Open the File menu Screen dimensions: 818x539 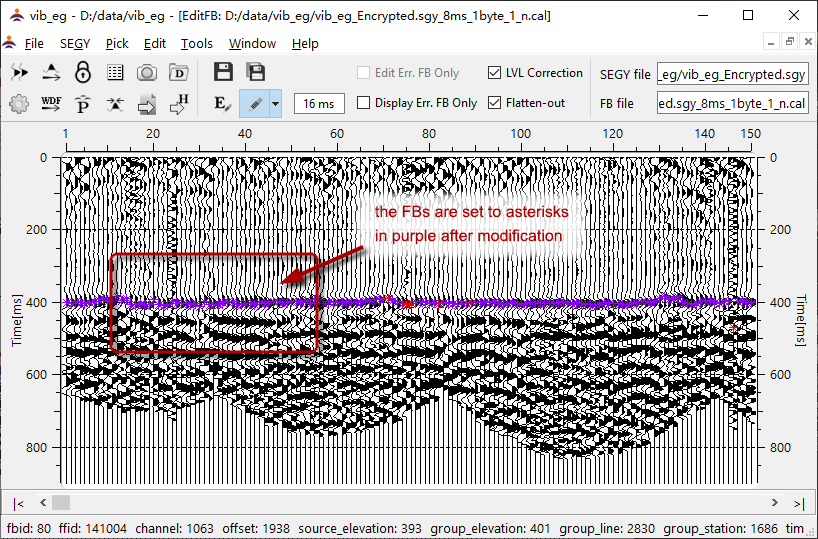(x=34, y=43)
